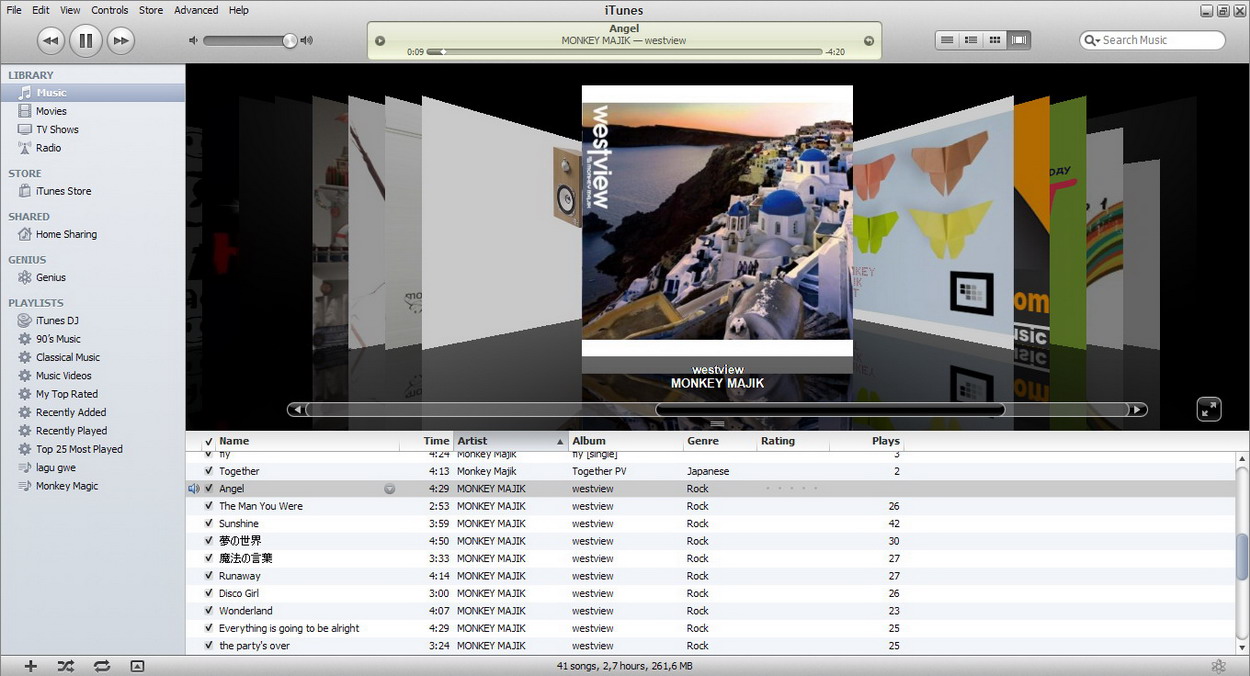Image resolution: width=1250 pixels, height=676 pixels.
Task: Open the Help menu
Action: [238, 10]
